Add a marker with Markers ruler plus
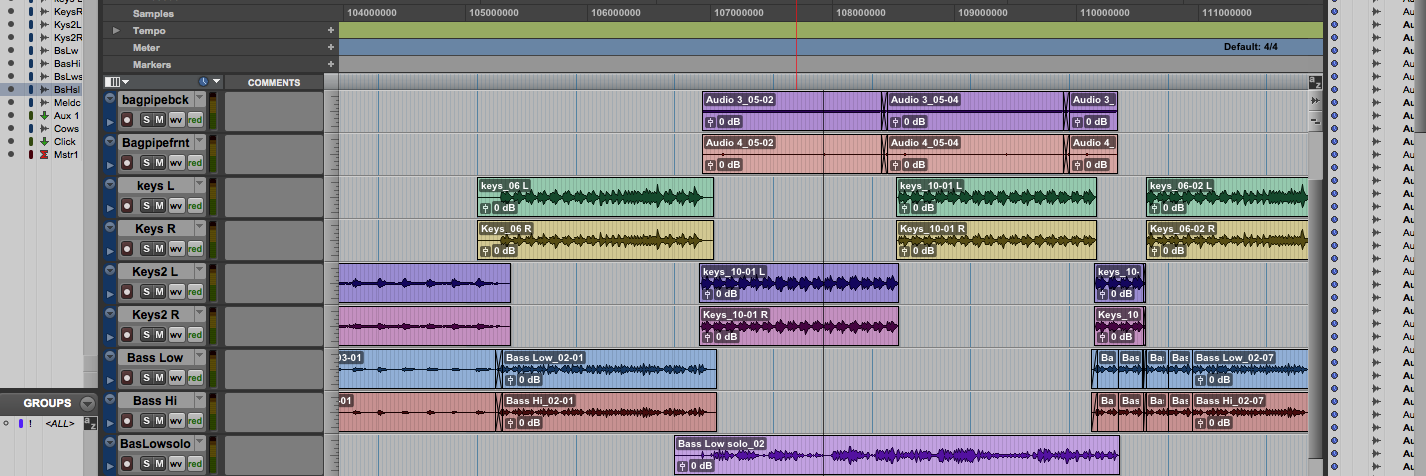The width and height of the screenshot is (1426, 476). click(x=330, y=64)
